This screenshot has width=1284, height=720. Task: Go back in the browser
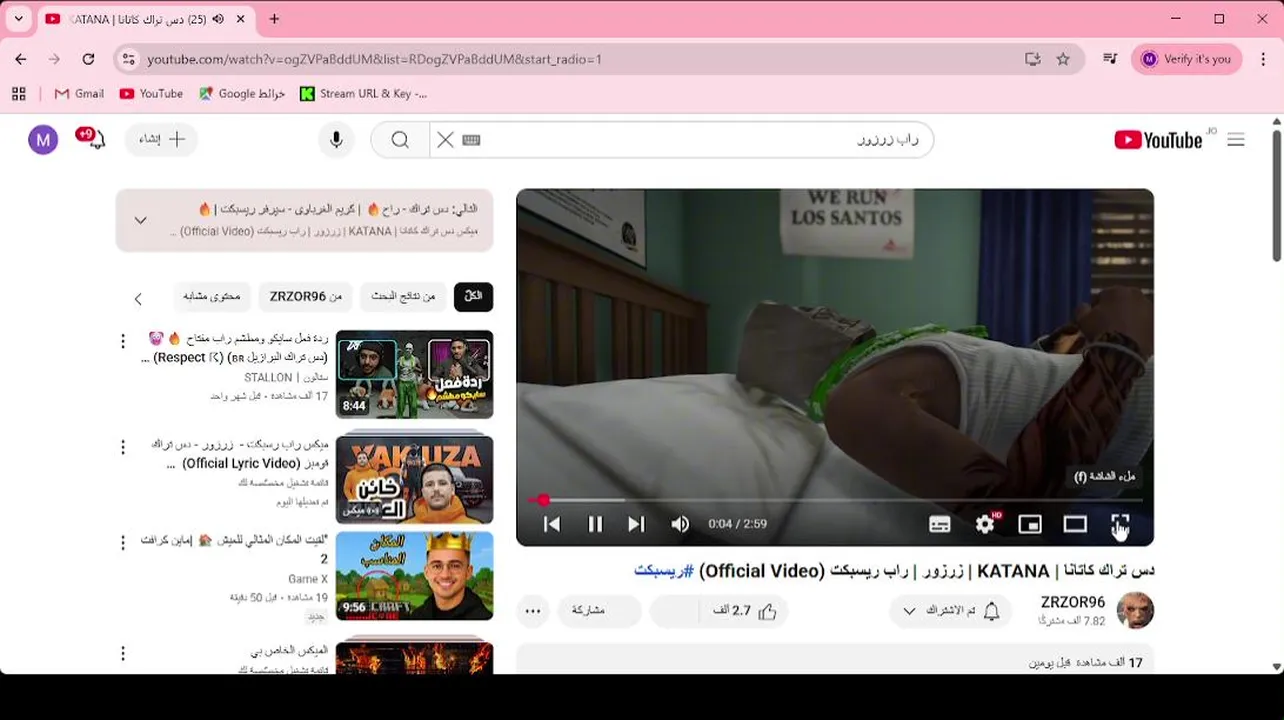point(21,59)
